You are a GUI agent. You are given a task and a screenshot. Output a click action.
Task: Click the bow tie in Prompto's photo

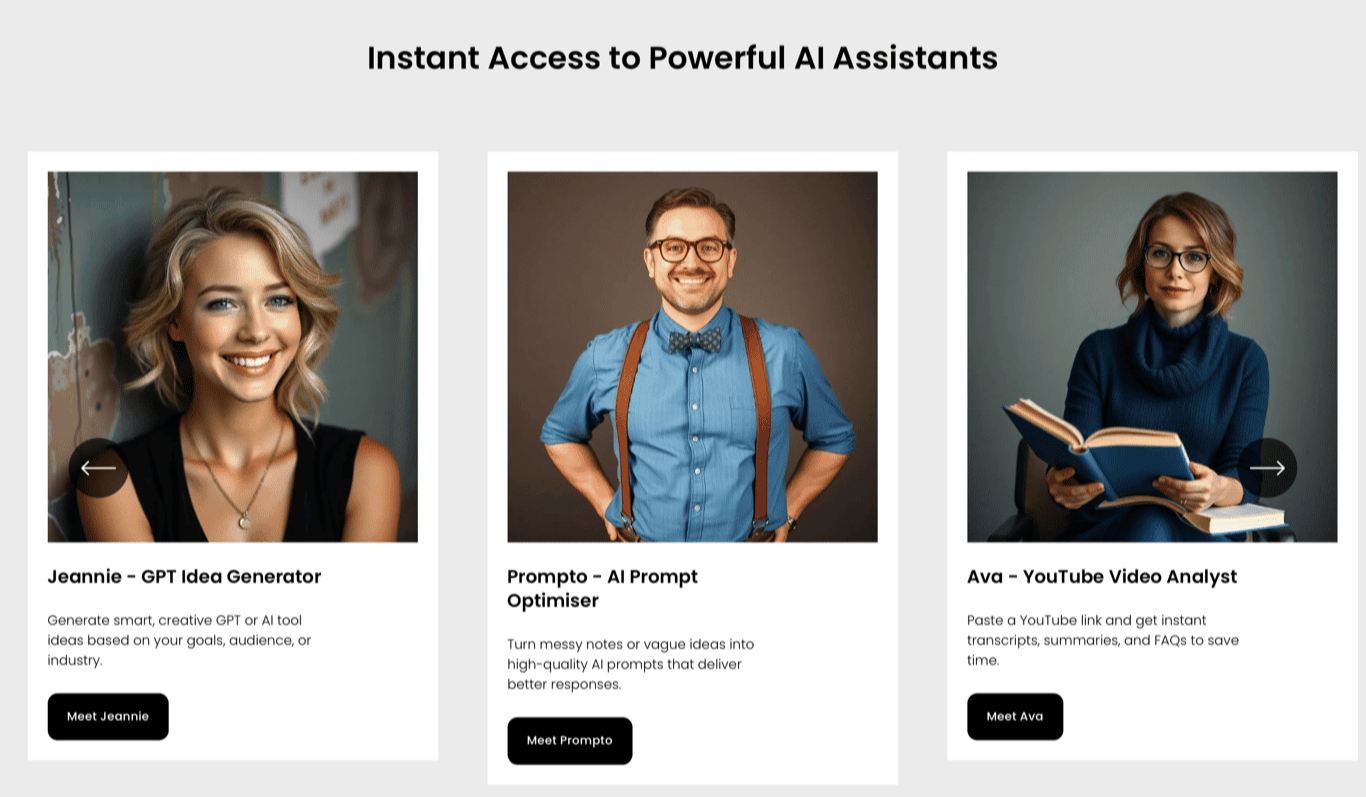point(694,340)
